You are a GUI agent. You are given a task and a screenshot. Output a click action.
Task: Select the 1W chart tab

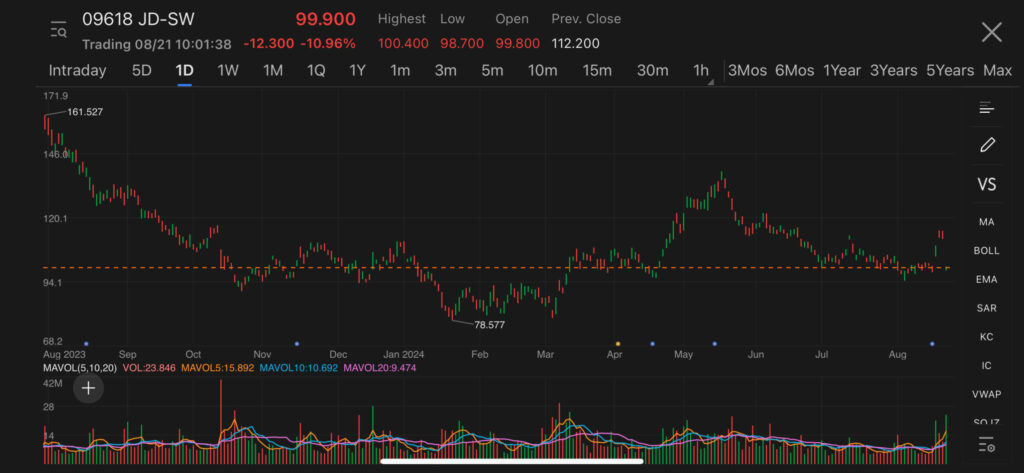(x=228, y=71)
